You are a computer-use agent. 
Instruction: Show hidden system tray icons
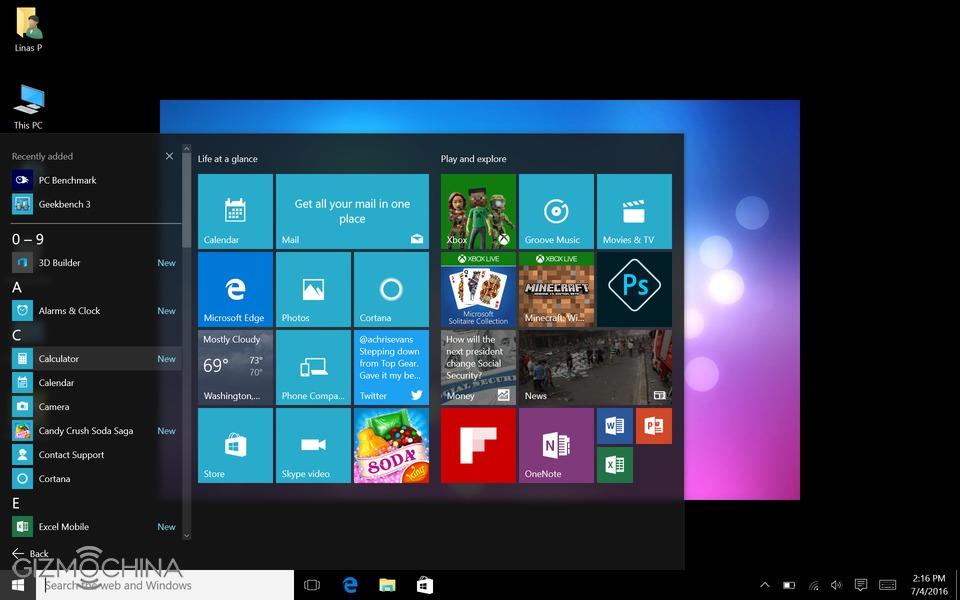(765, 585)
